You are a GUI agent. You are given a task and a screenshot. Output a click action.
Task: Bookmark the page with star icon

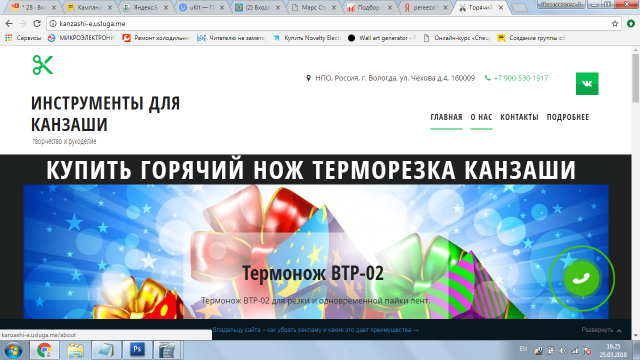tap(615, 24)
